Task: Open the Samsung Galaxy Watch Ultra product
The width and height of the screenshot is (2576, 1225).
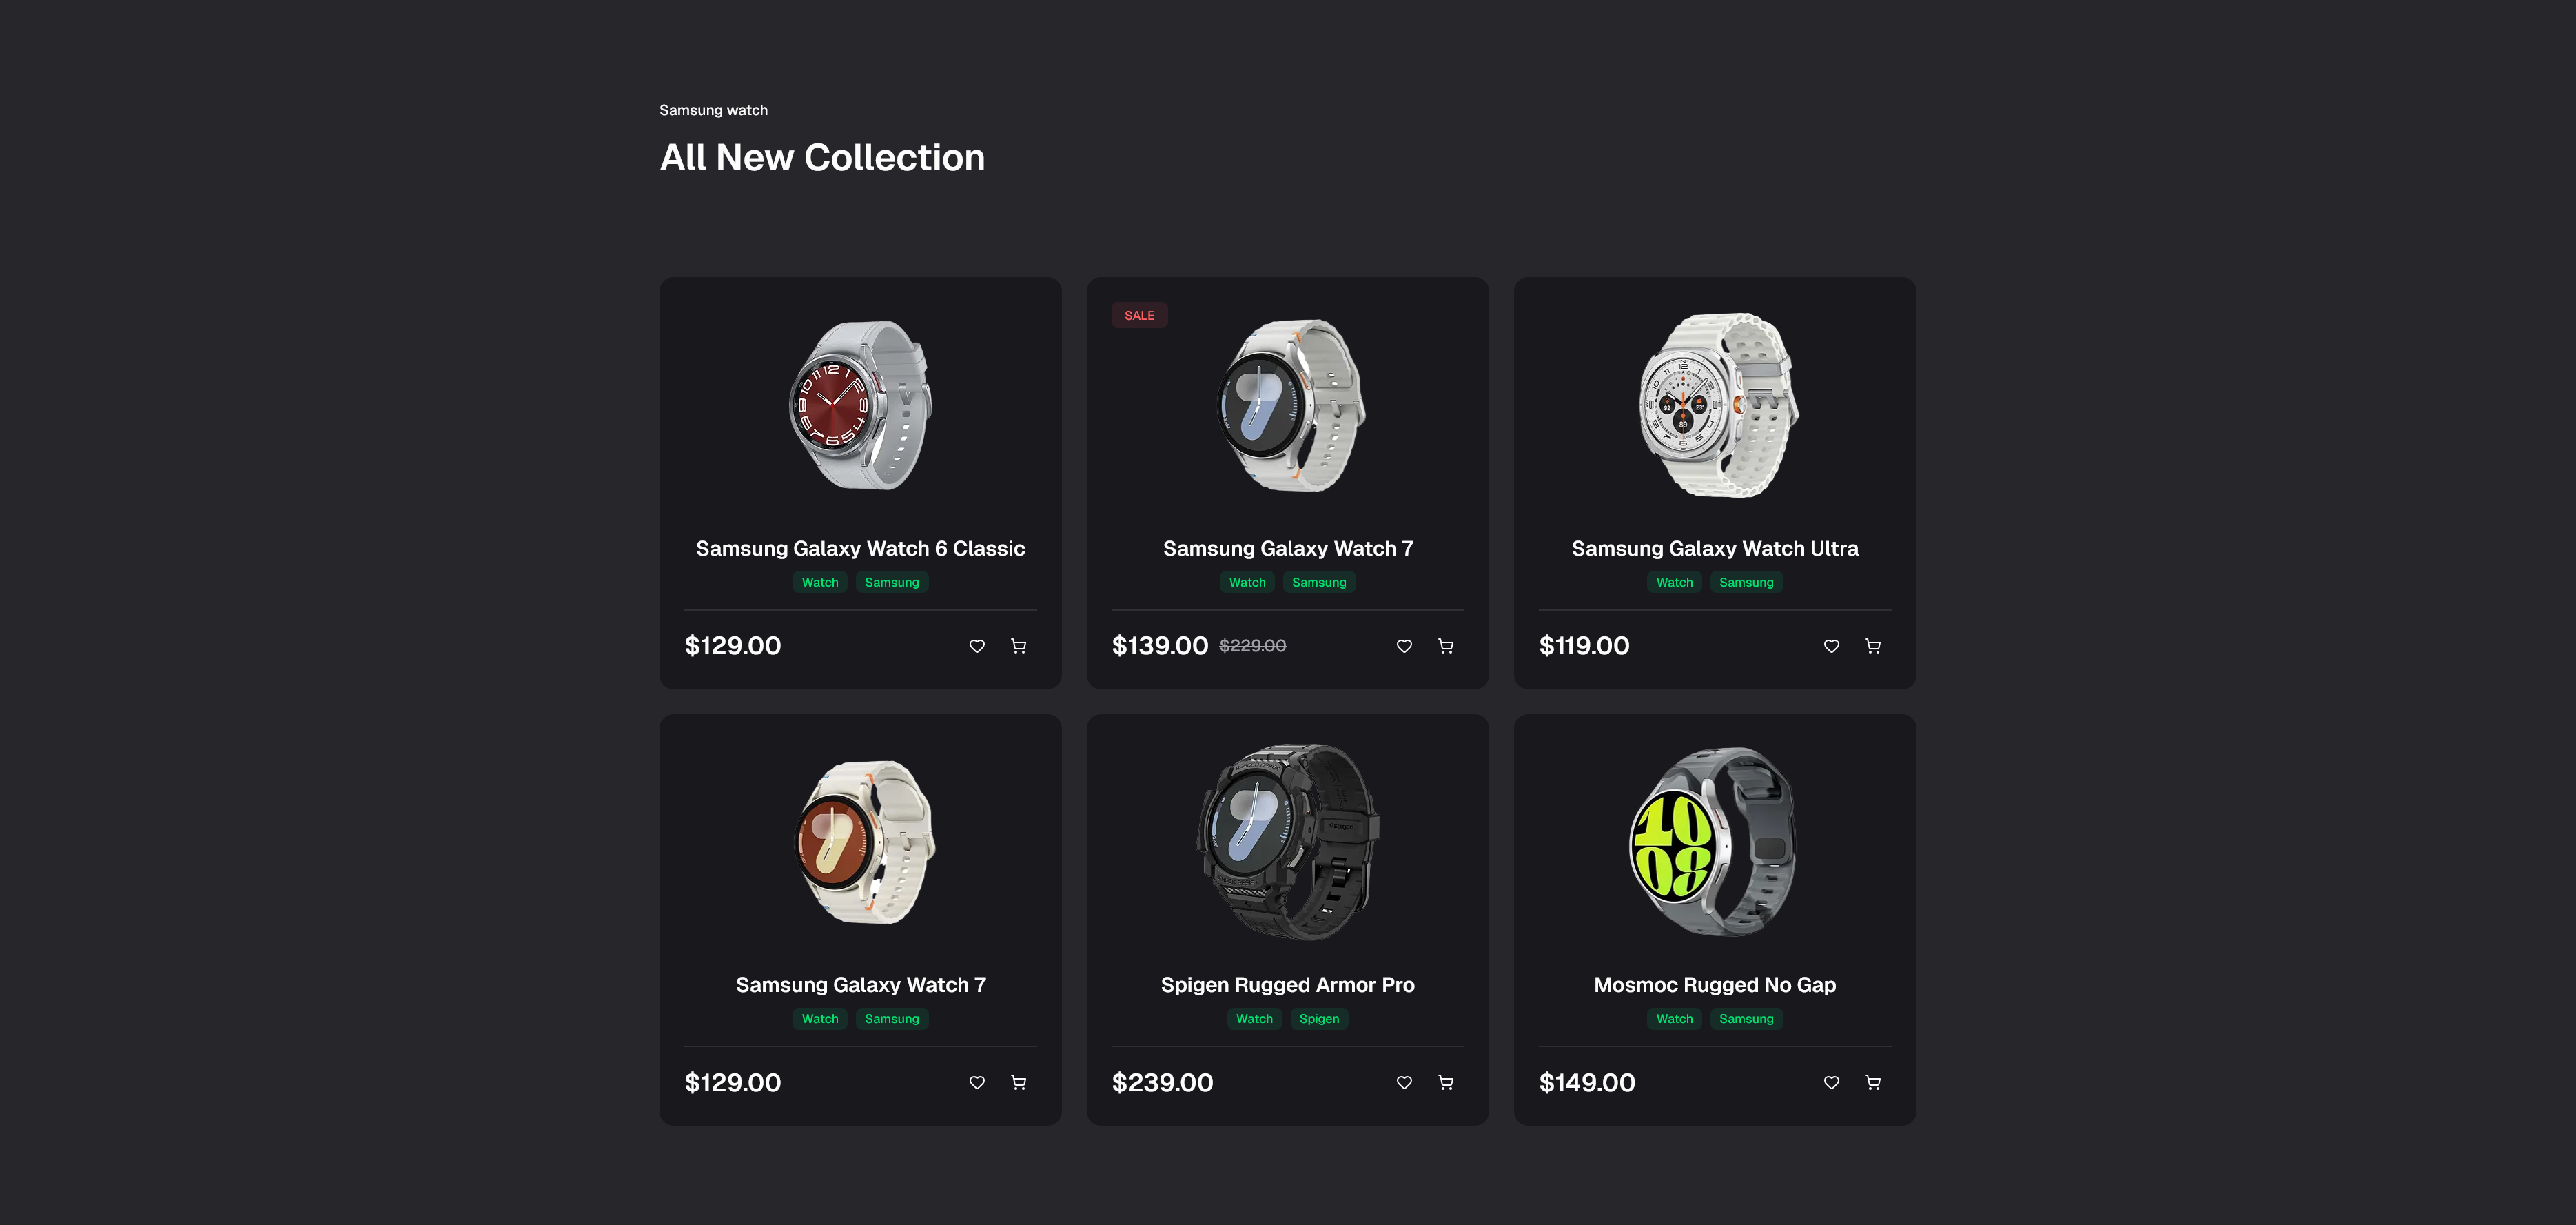Action: pyautogui.click(x=1714, y=548)
